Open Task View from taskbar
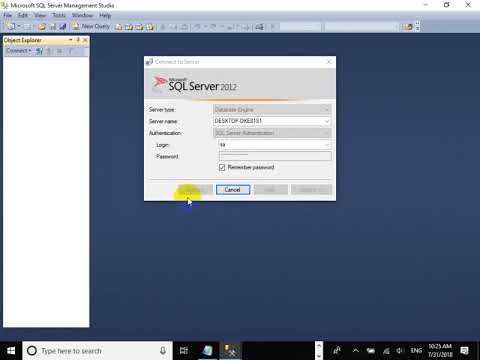This screenshot has height=360, width=480. pyautogui.click(x=184, y=351)
